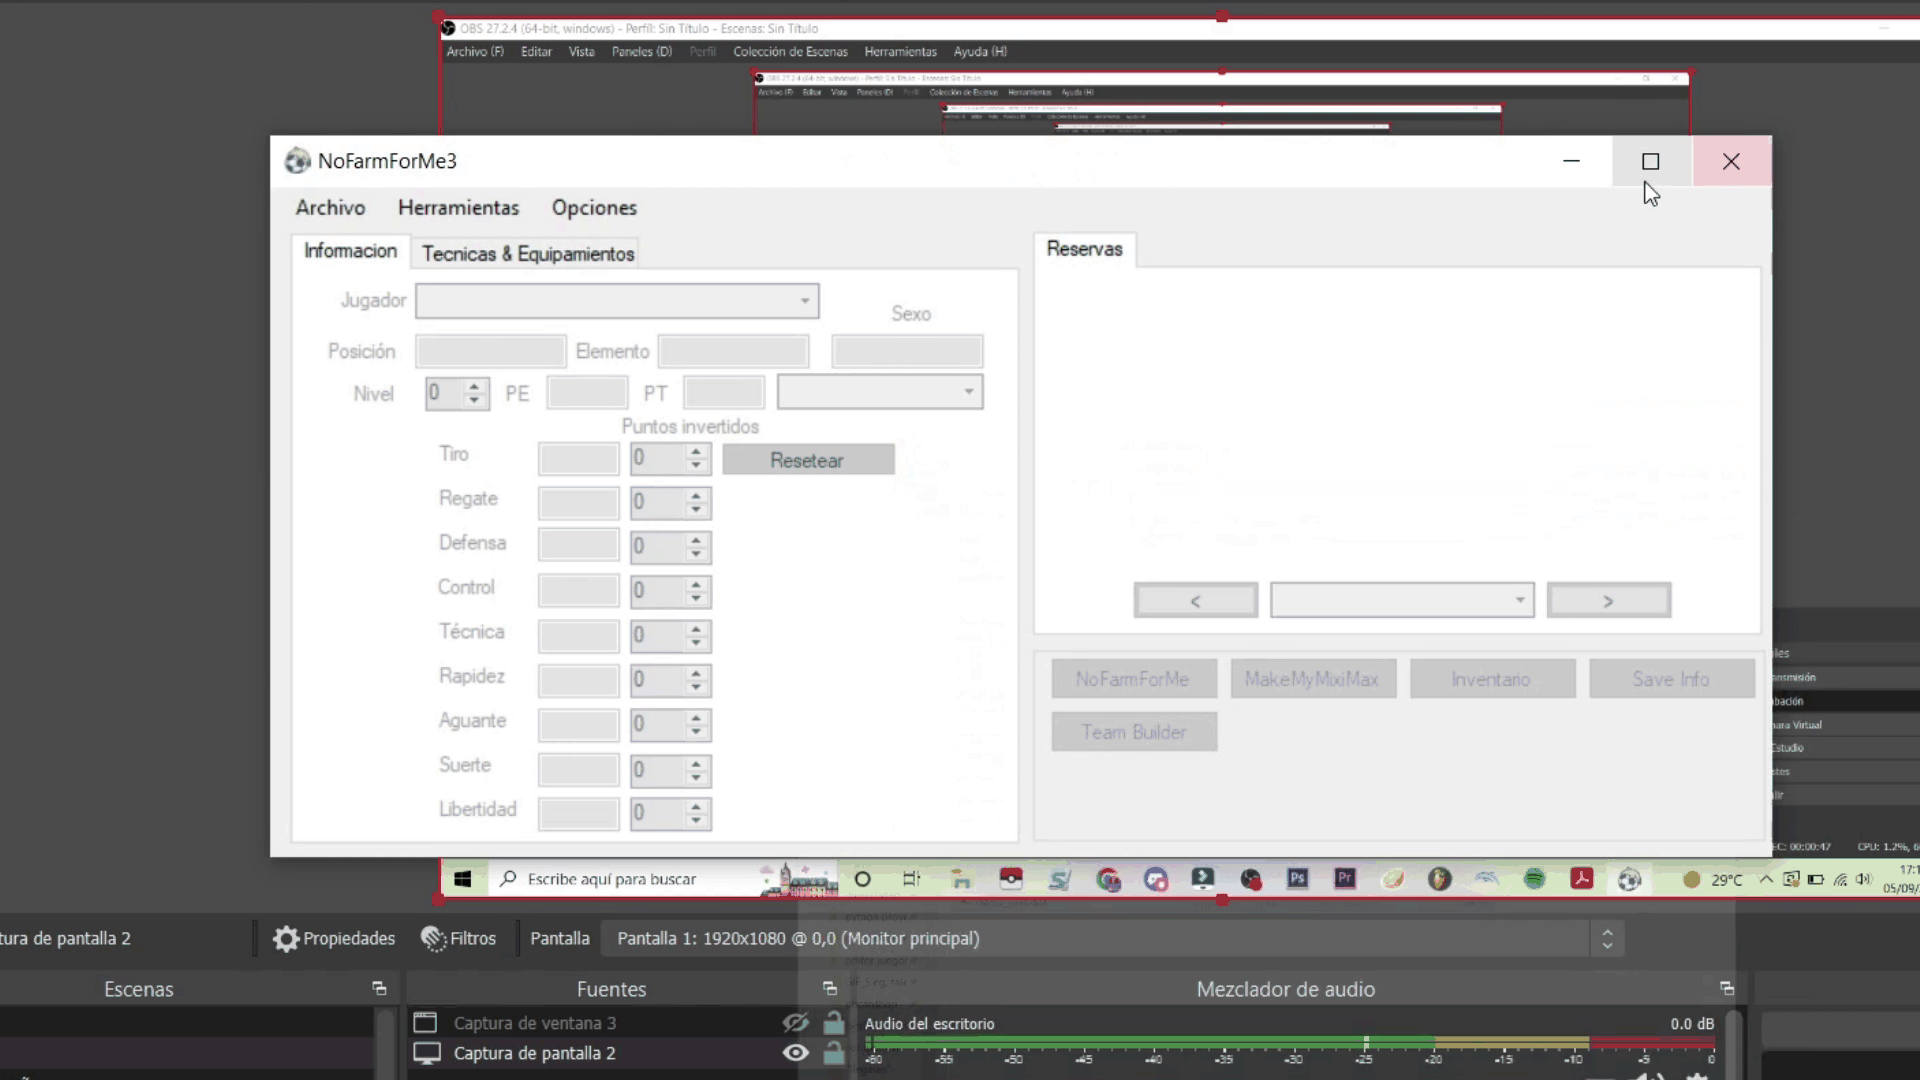Click monitor icon of Captura de pantalla 2

point(427,1053)
